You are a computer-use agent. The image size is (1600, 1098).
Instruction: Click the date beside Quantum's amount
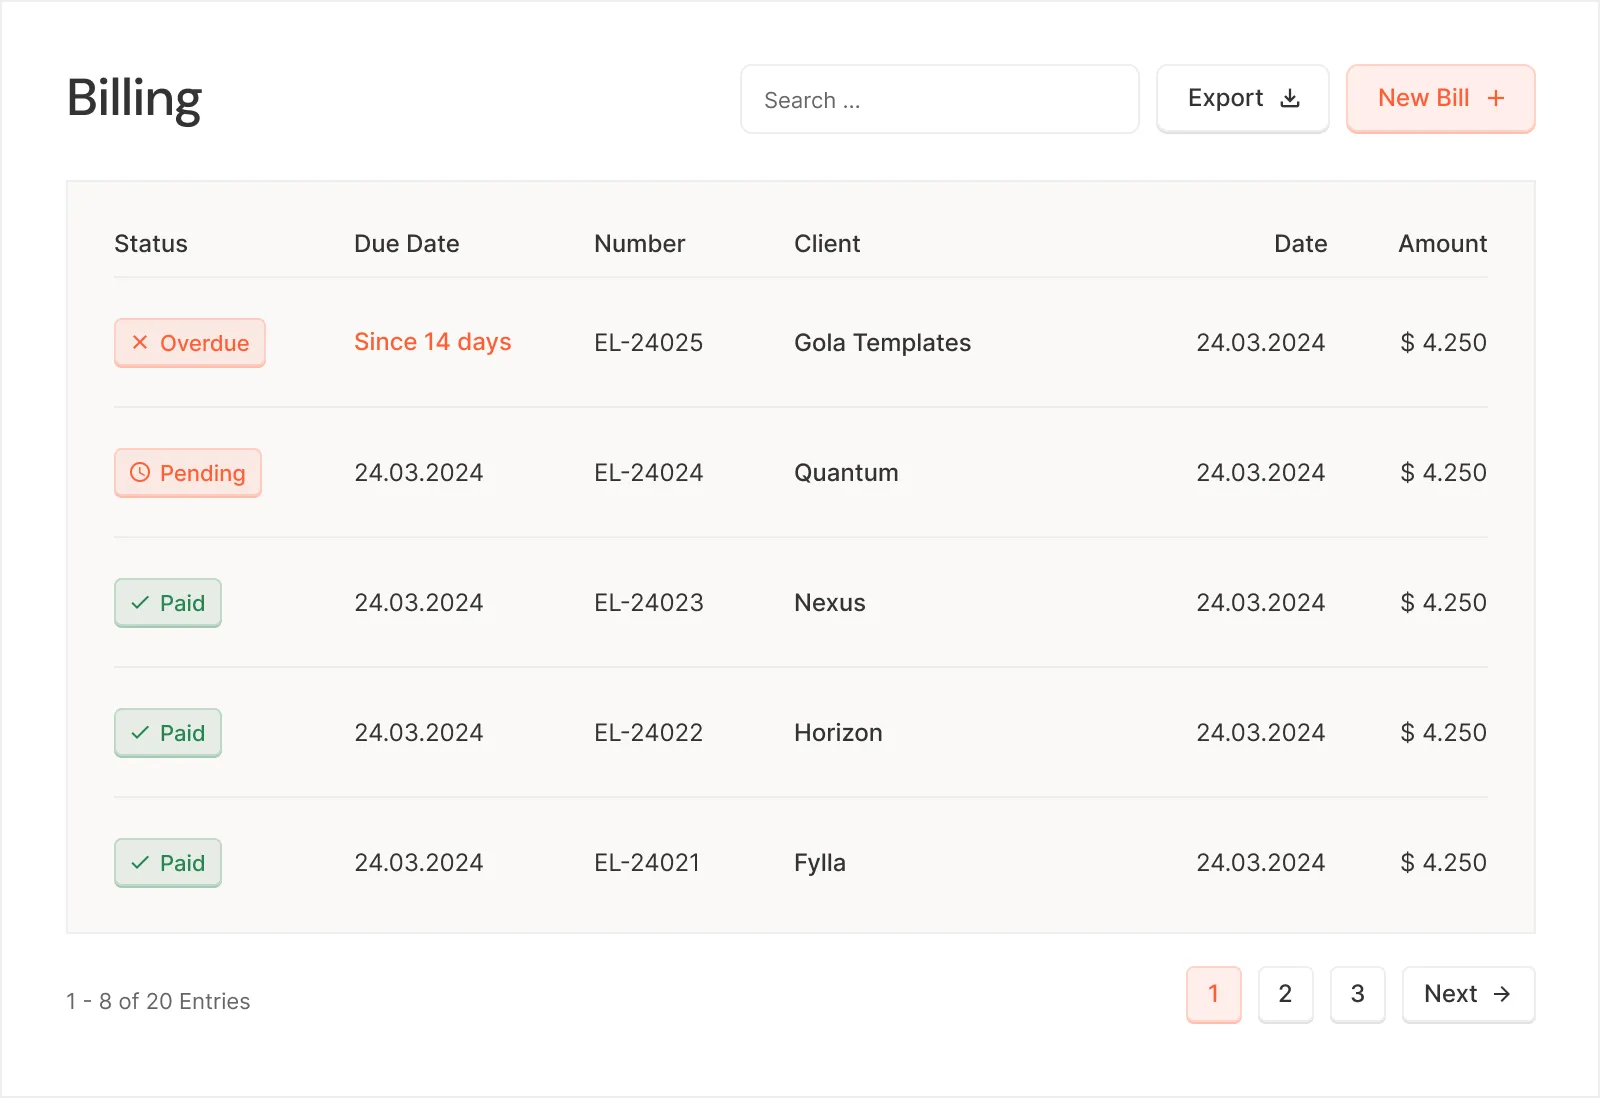(1261, 473)
